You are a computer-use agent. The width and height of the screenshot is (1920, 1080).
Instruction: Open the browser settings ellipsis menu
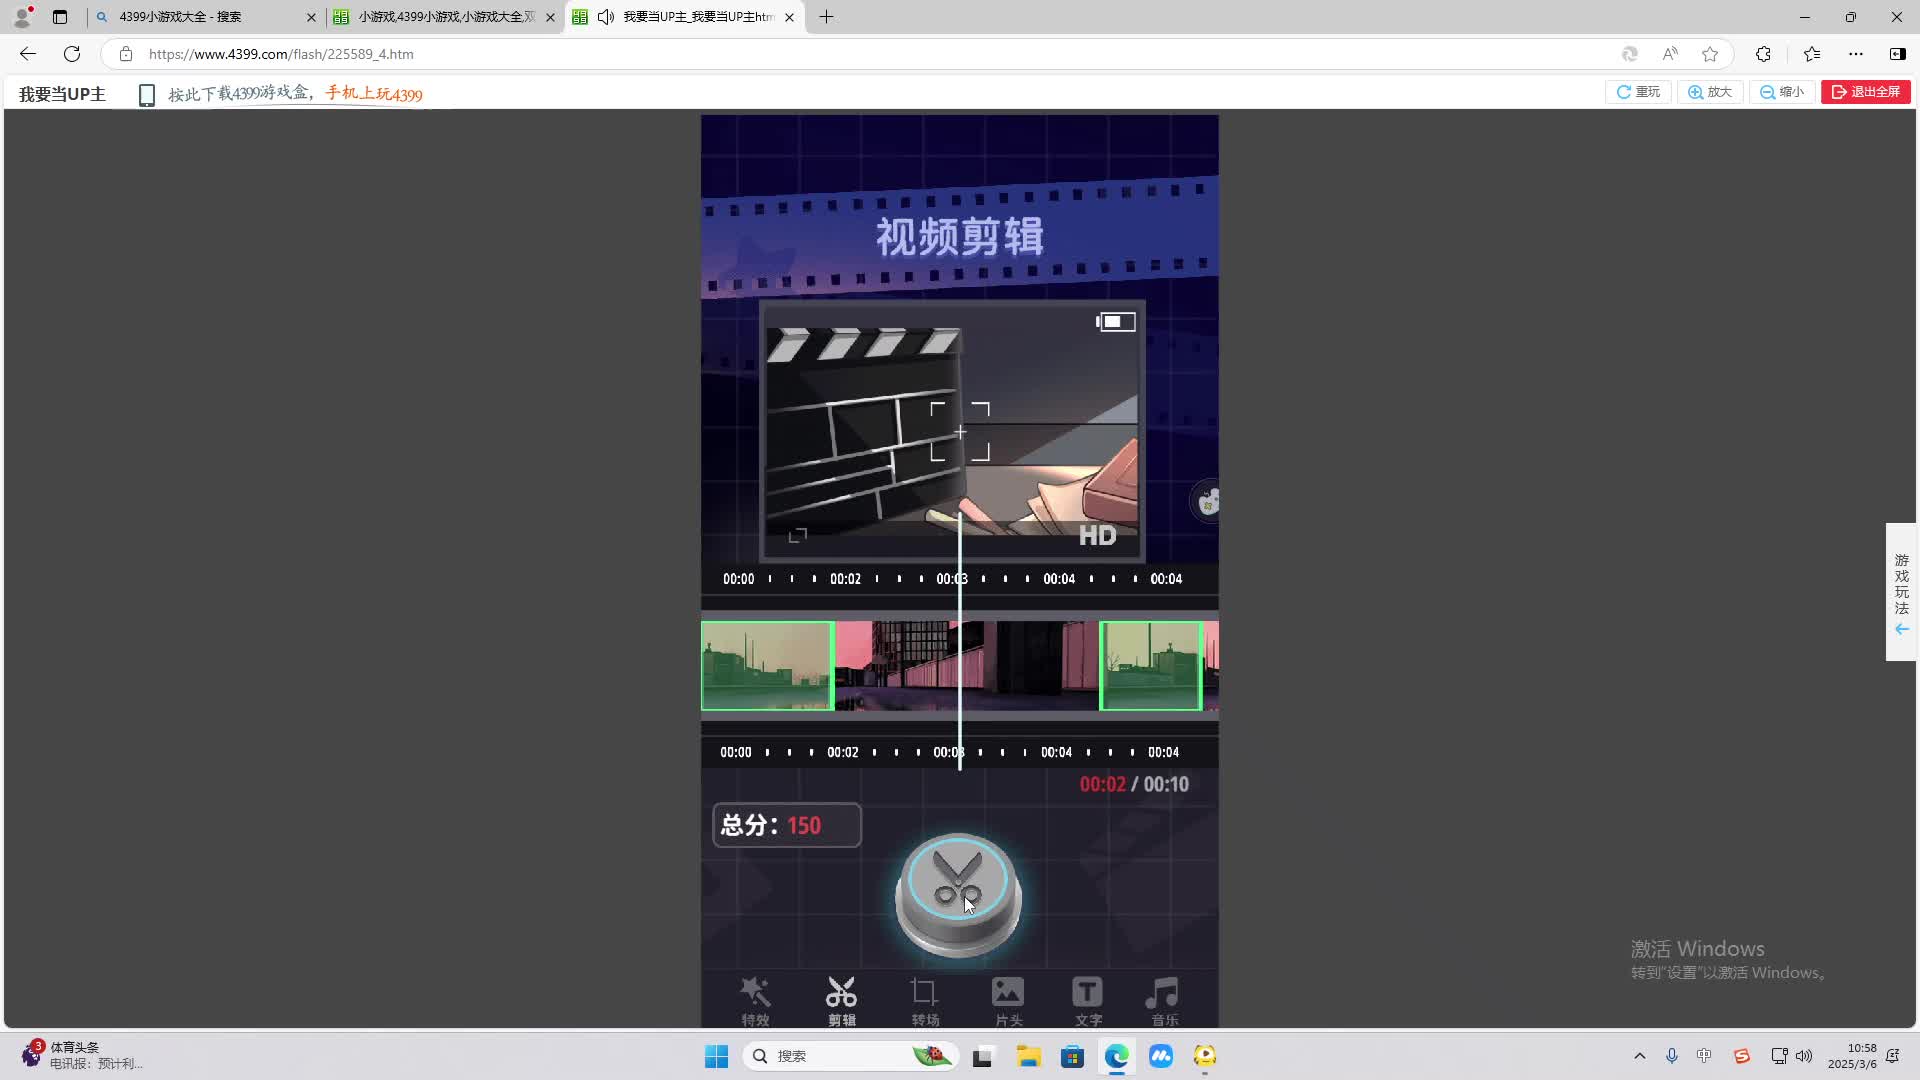point(1857,54)
